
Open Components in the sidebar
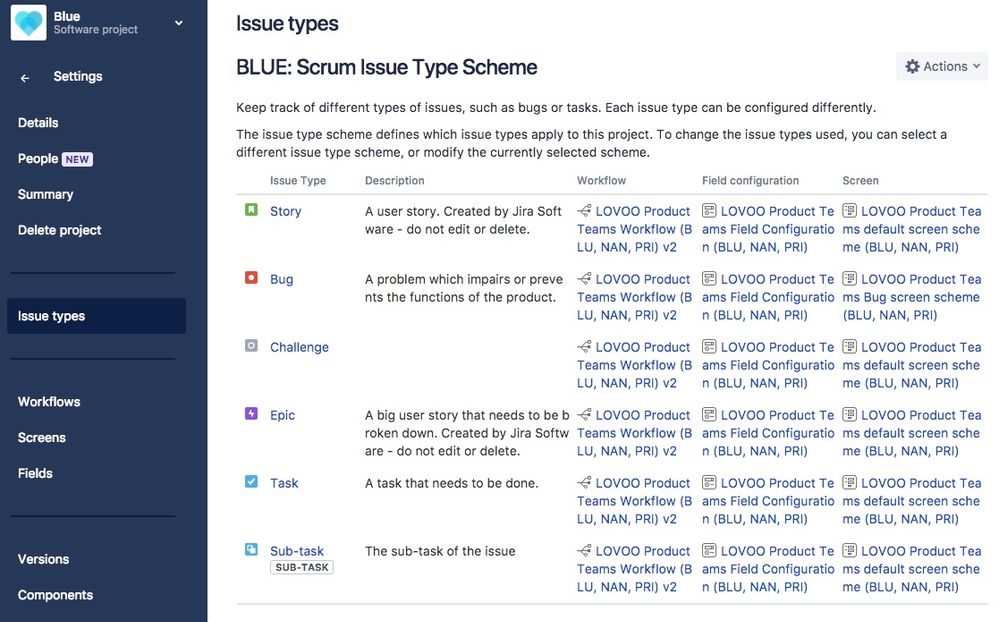[55, 595]
